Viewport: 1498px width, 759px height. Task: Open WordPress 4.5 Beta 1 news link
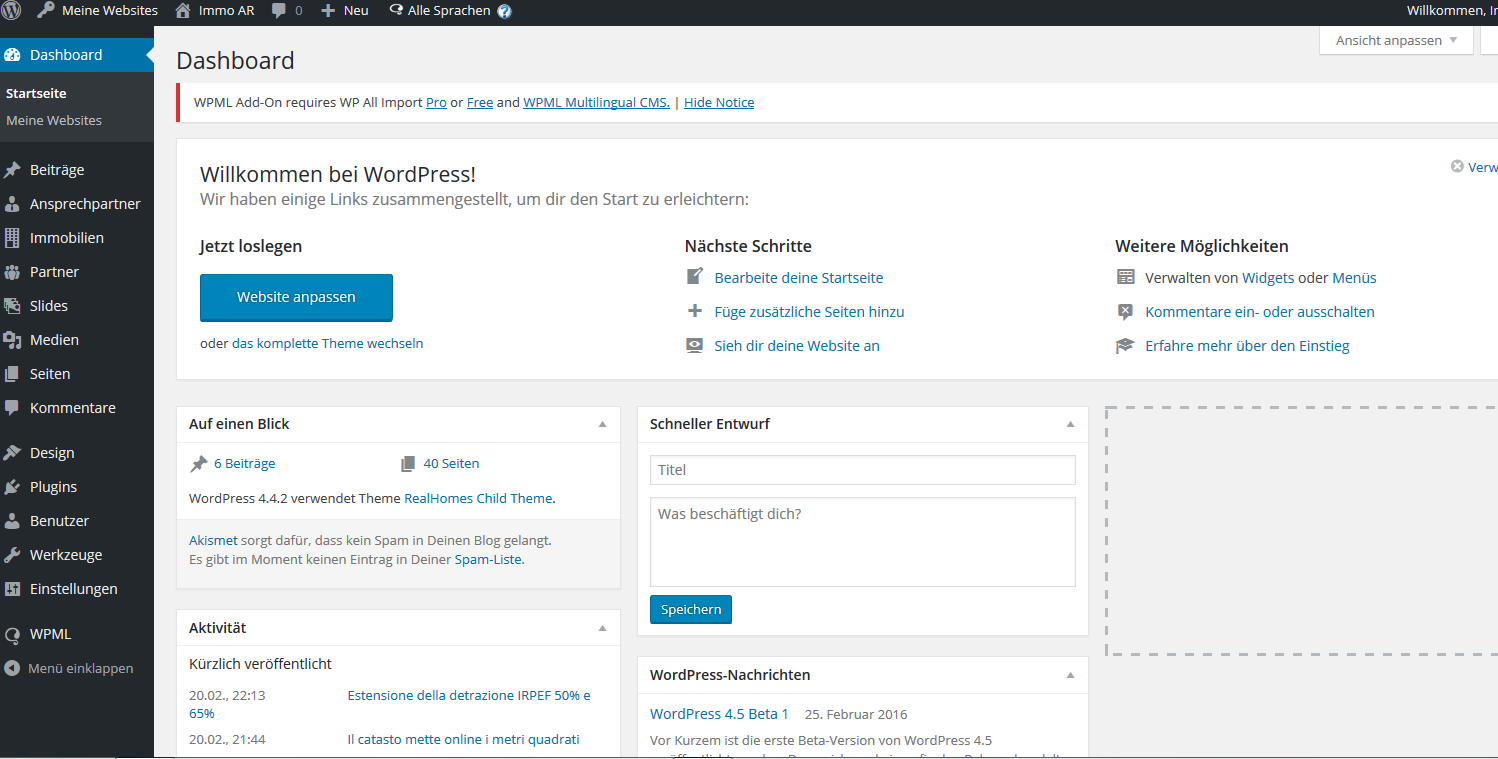[x=719, y=714]
